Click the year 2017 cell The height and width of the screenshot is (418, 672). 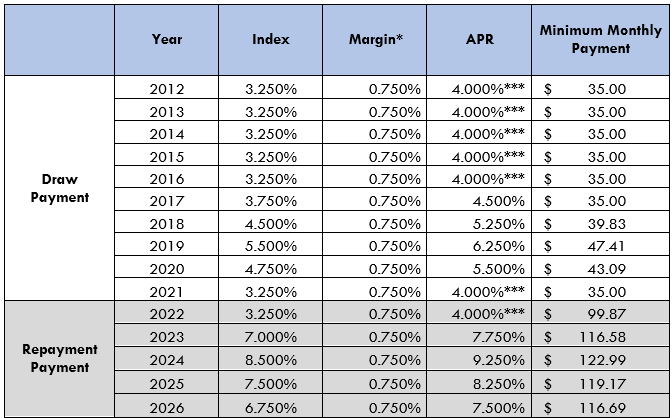(166, 200)
